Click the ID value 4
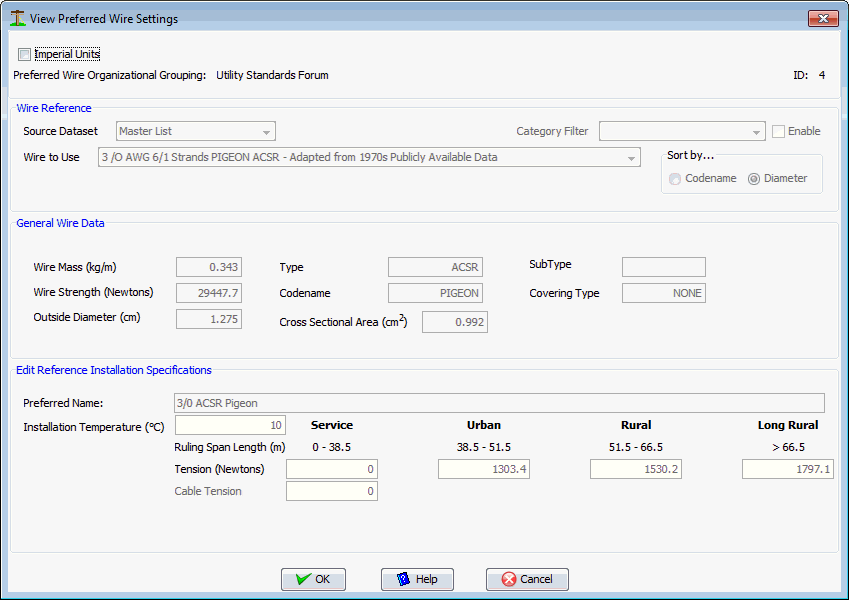The image size is (849, 600). [x=822, y=75]
